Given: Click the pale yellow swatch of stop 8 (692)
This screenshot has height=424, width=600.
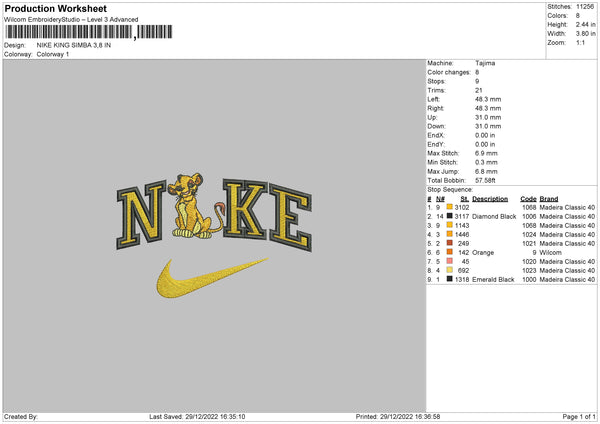Looking at the screenshot, I should pyautogui.click(x=450, y=270).
